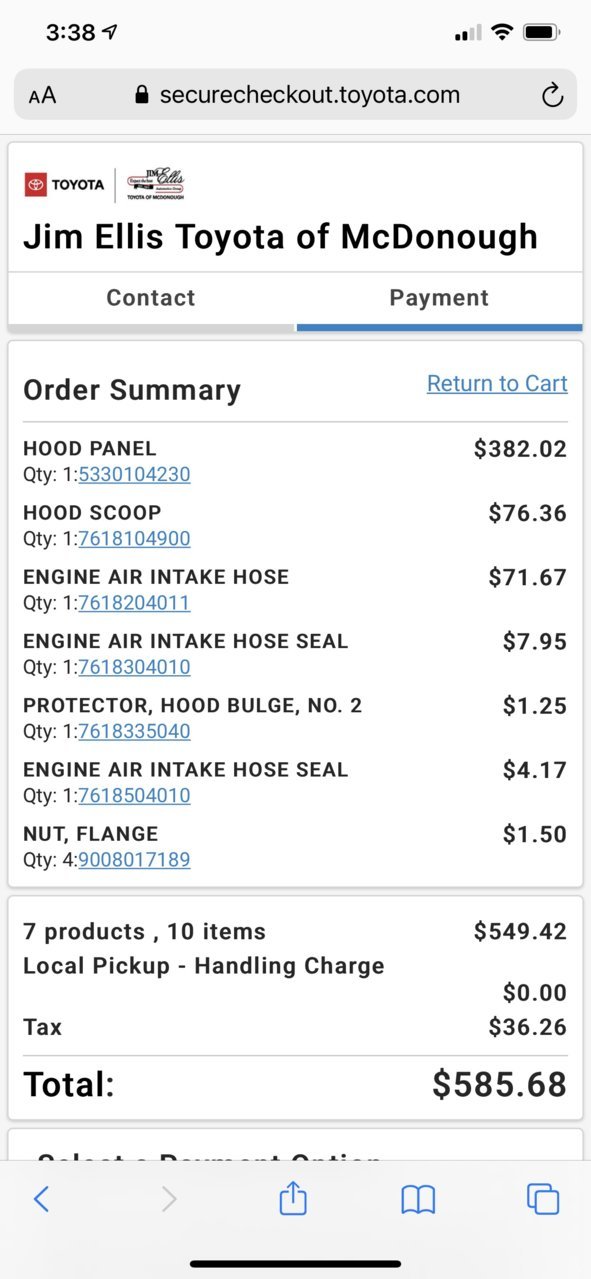Tap the Safari forward arrow

169,1199
